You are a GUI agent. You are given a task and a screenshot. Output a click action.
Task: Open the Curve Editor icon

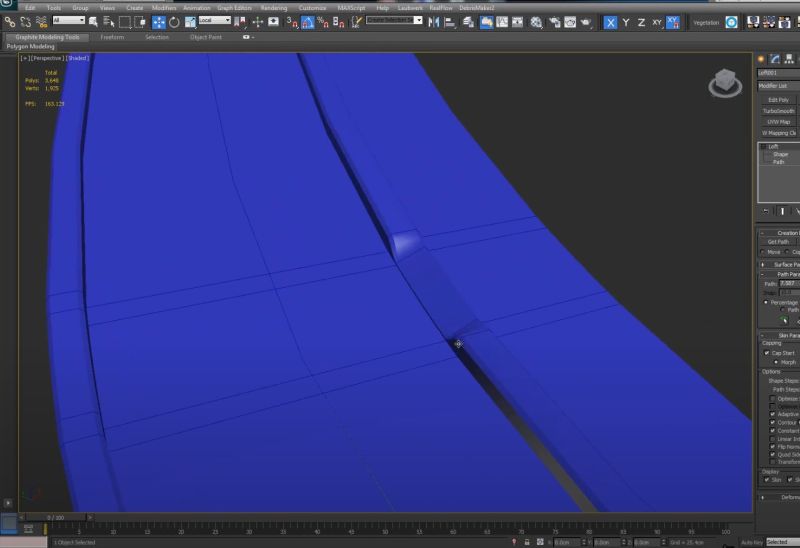pos(502,22)
